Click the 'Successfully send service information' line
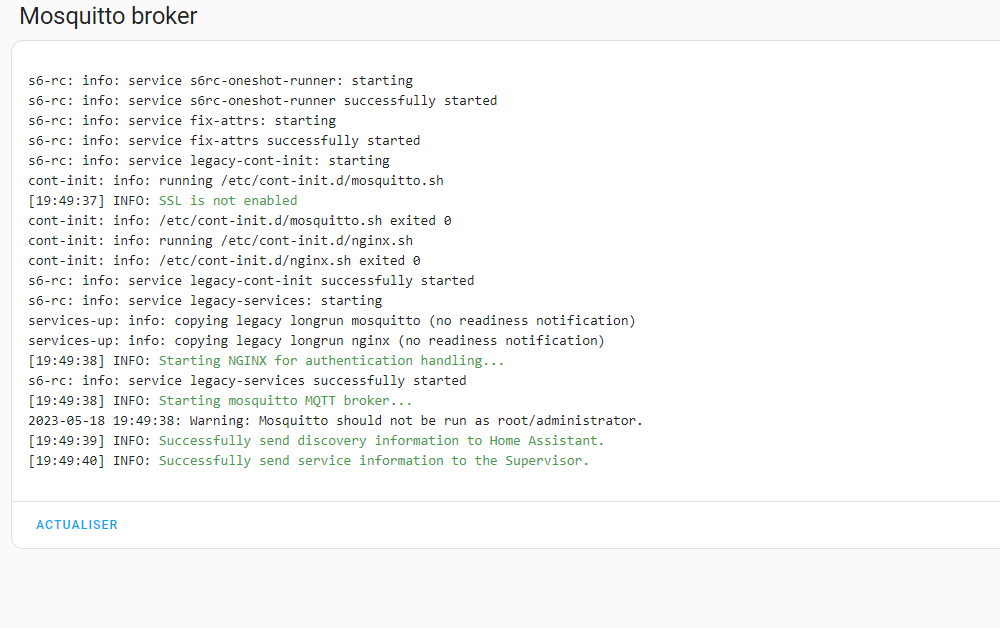This screenshot has height=628, width=1000. (374, 461)
